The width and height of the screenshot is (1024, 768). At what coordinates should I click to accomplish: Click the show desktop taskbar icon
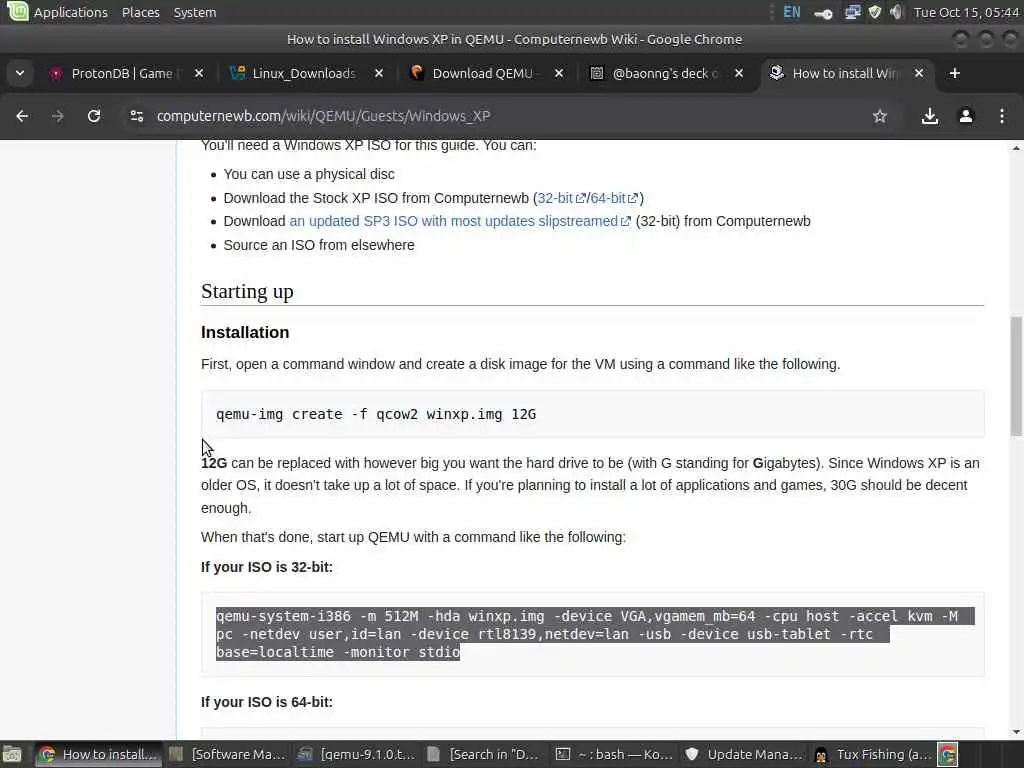(x=13, y=755)
